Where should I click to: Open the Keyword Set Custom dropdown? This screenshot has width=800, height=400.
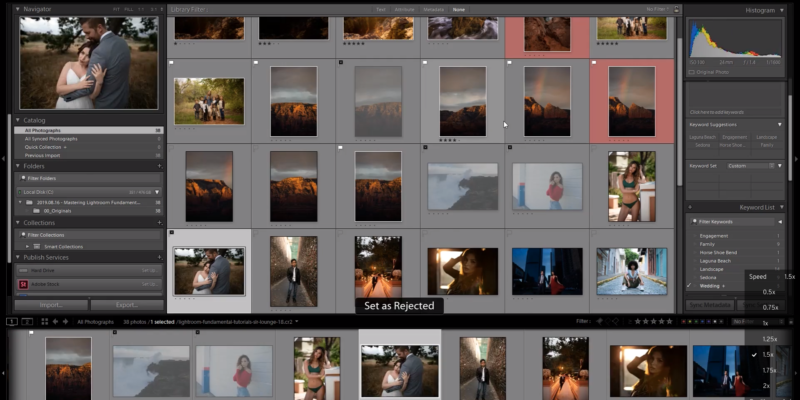pos(751,166)
